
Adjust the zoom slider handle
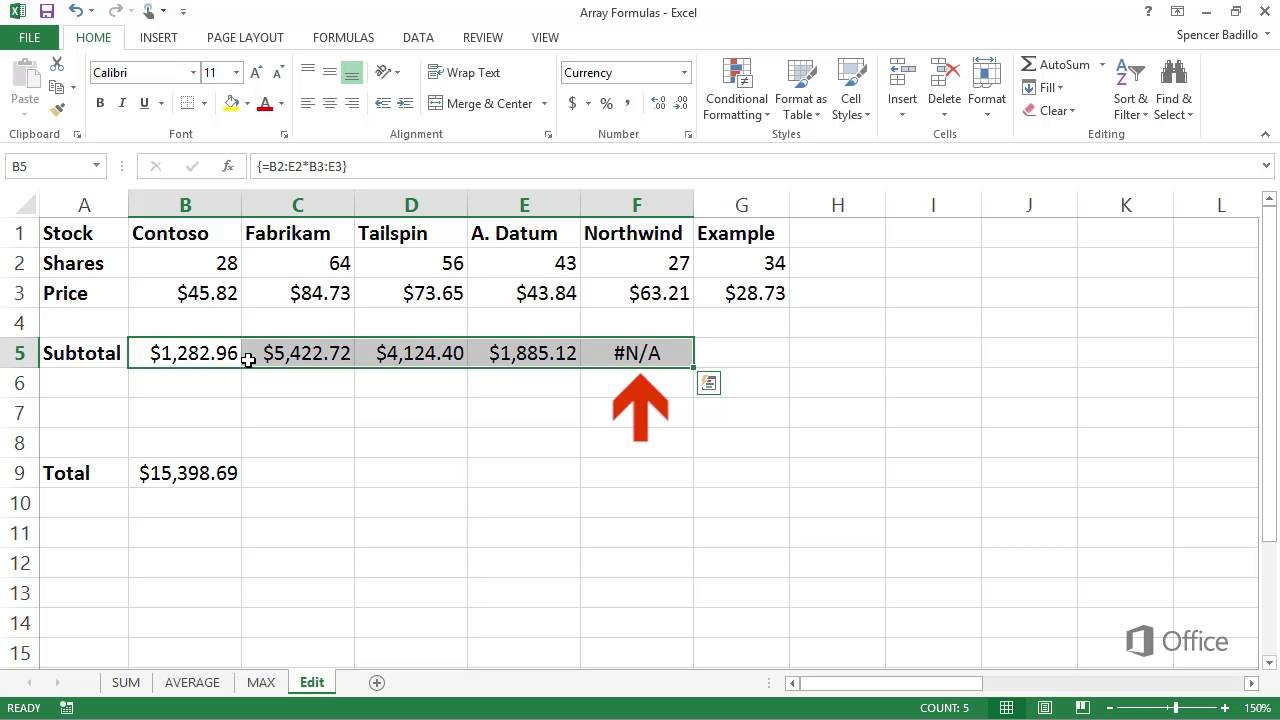(x=1177, y=708)
